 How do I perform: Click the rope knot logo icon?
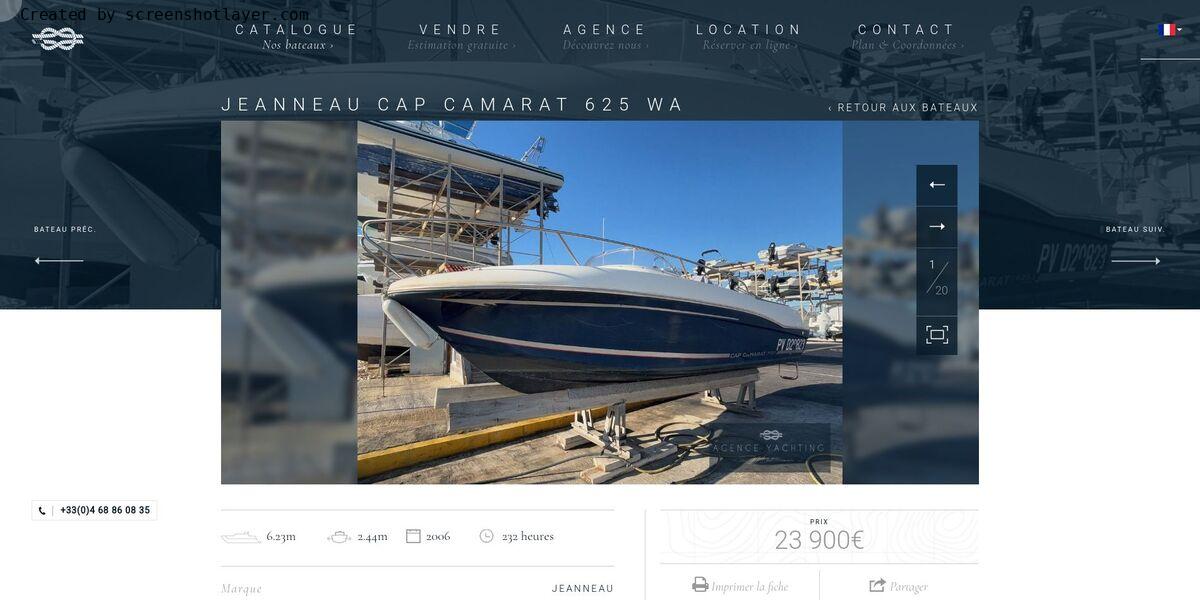tap(58, 39)
